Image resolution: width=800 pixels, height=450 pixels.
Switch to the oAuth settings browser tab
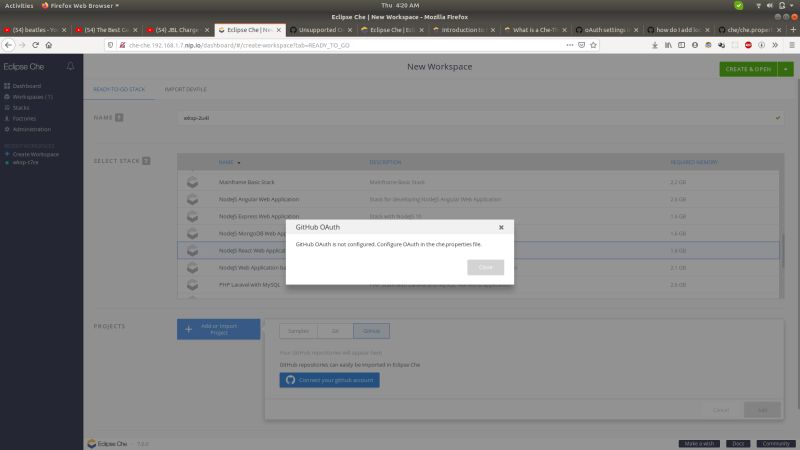click(x=607, y=30)
